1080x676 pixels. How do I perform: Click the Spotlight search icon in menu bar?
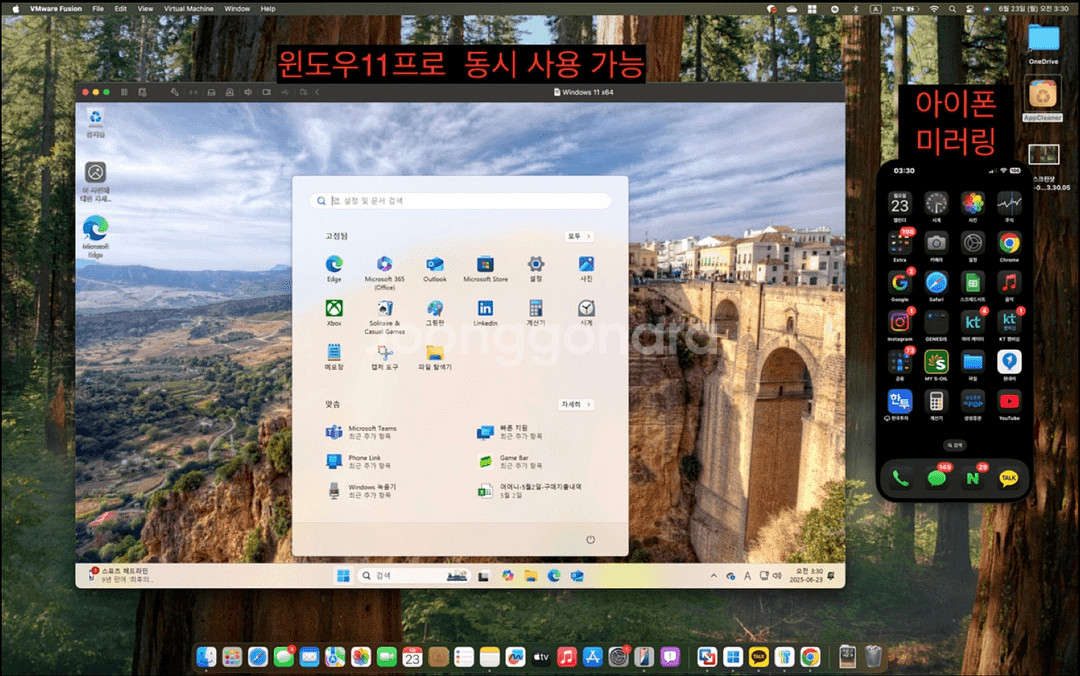click(952, 9)
